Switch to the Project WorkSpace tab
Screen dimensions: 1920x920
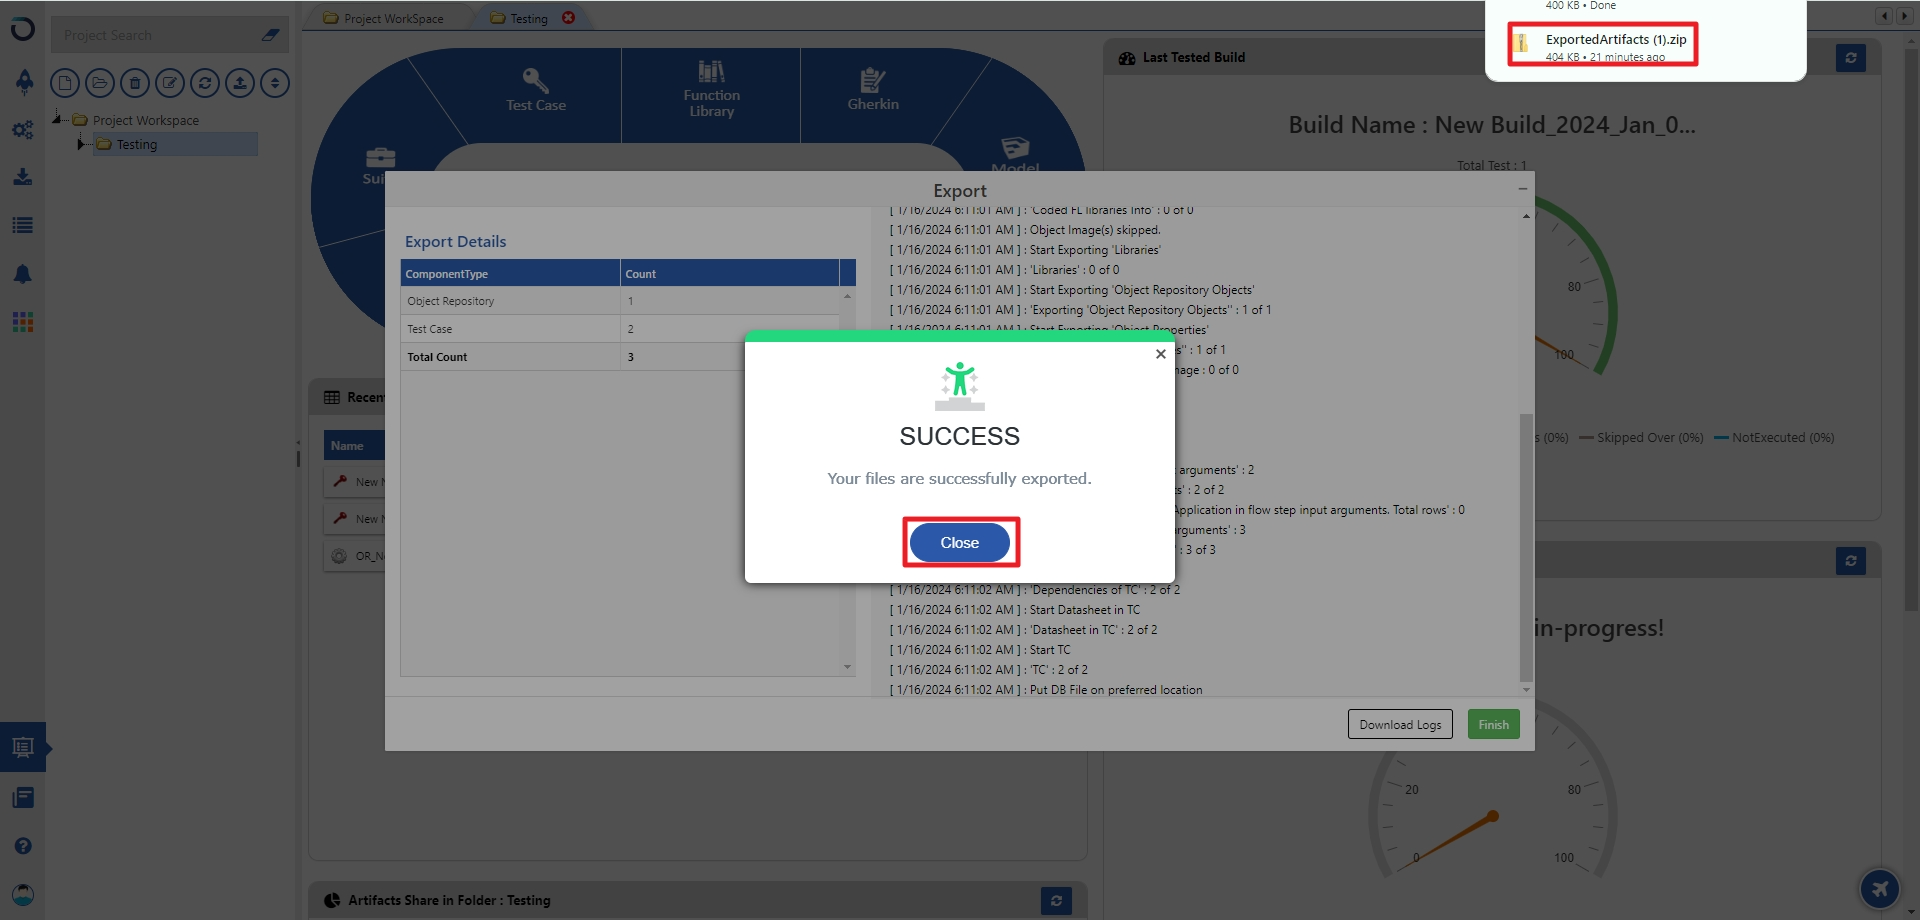click(385, 18)
